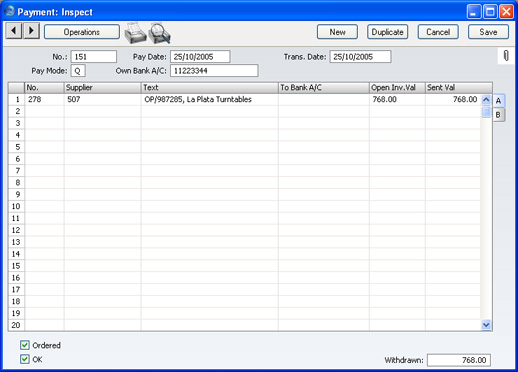Select row number 20 in the grid

pos(17,325)
